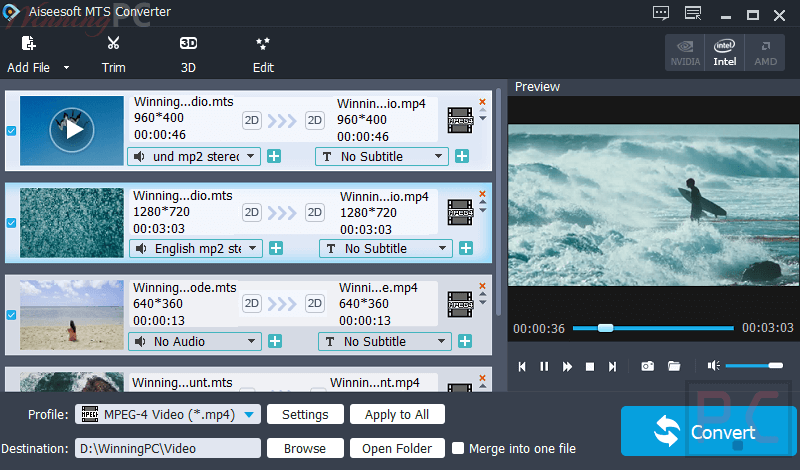Click Apply to All button
This screenshot has width=800, height=470.
pos(397,414)
